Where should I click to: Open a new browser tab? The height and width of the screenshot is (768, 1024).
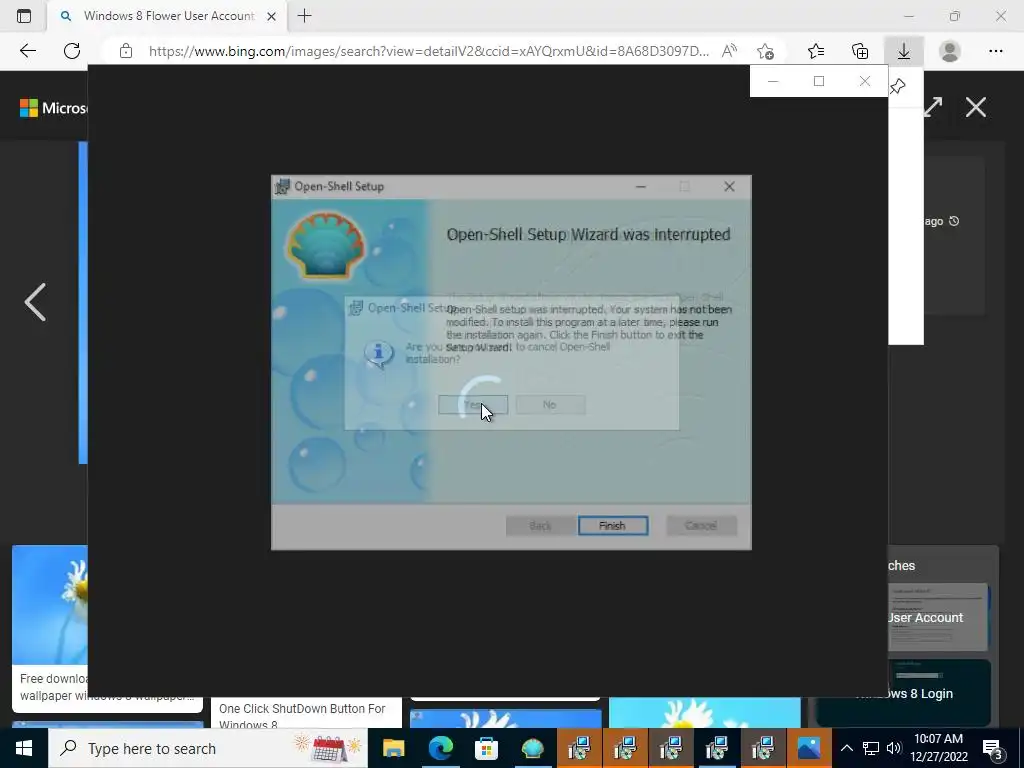pos(304,16)
